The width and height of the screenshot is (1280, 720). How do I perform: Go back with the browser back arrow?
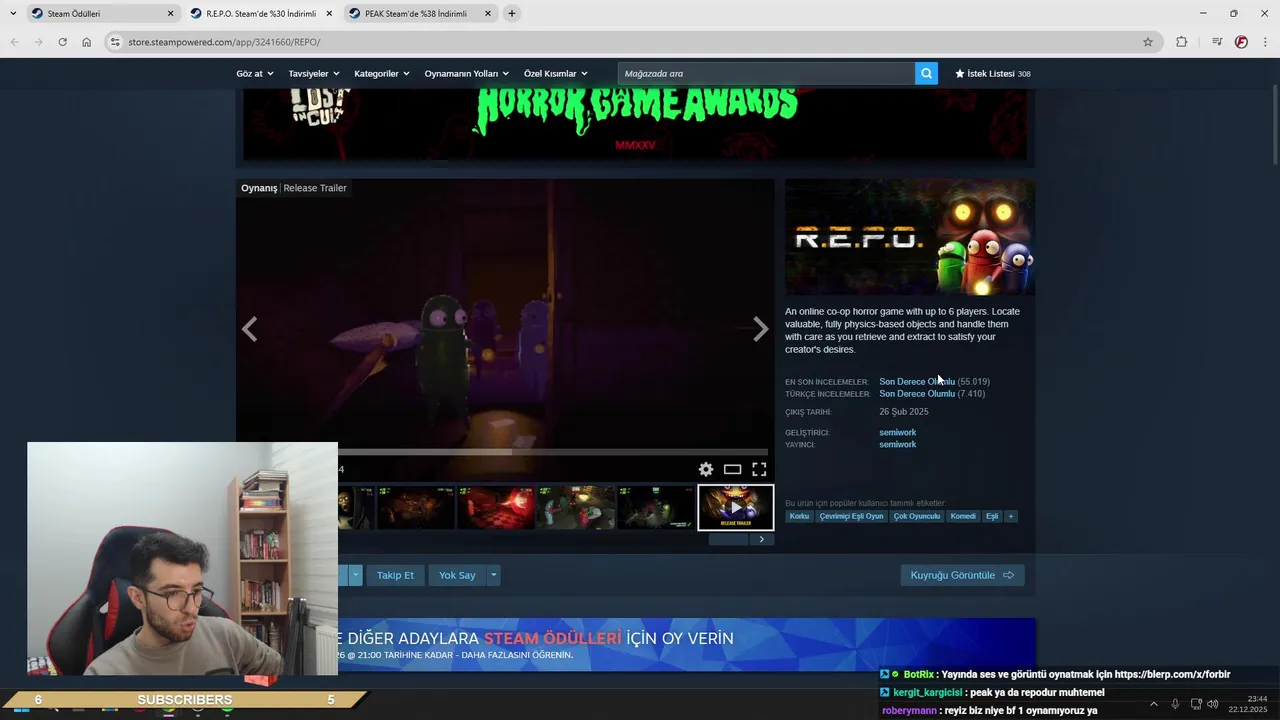pos(14,42)
